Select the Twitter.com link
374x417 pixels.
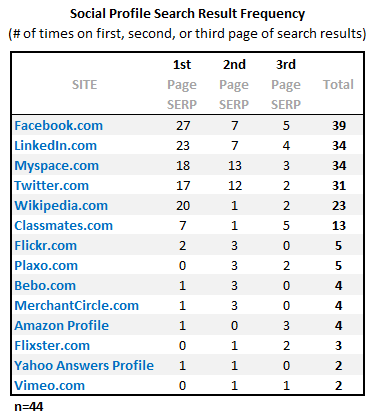click(51, 186)
